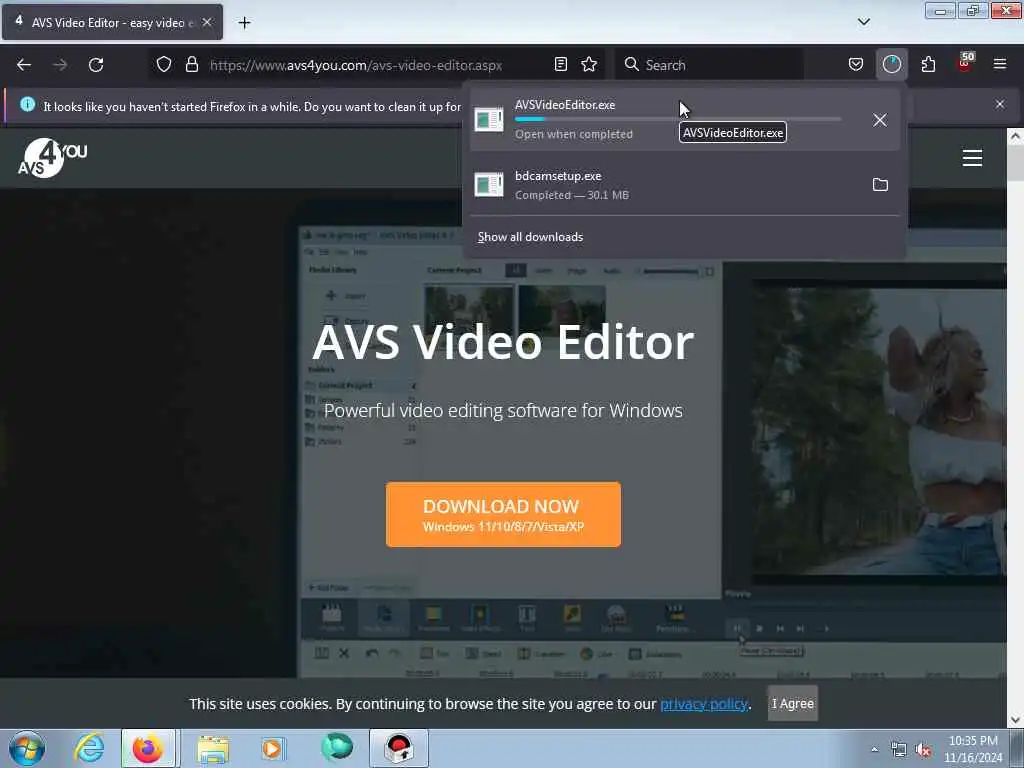Click the muted volume tray icon

coord(923,750)
